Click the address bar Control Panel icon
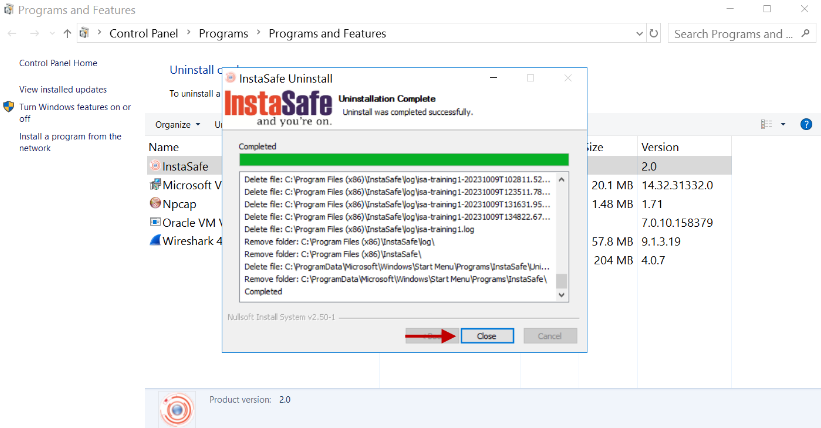The width and height of the screenshot is (821, 428). tap(84, 34)
